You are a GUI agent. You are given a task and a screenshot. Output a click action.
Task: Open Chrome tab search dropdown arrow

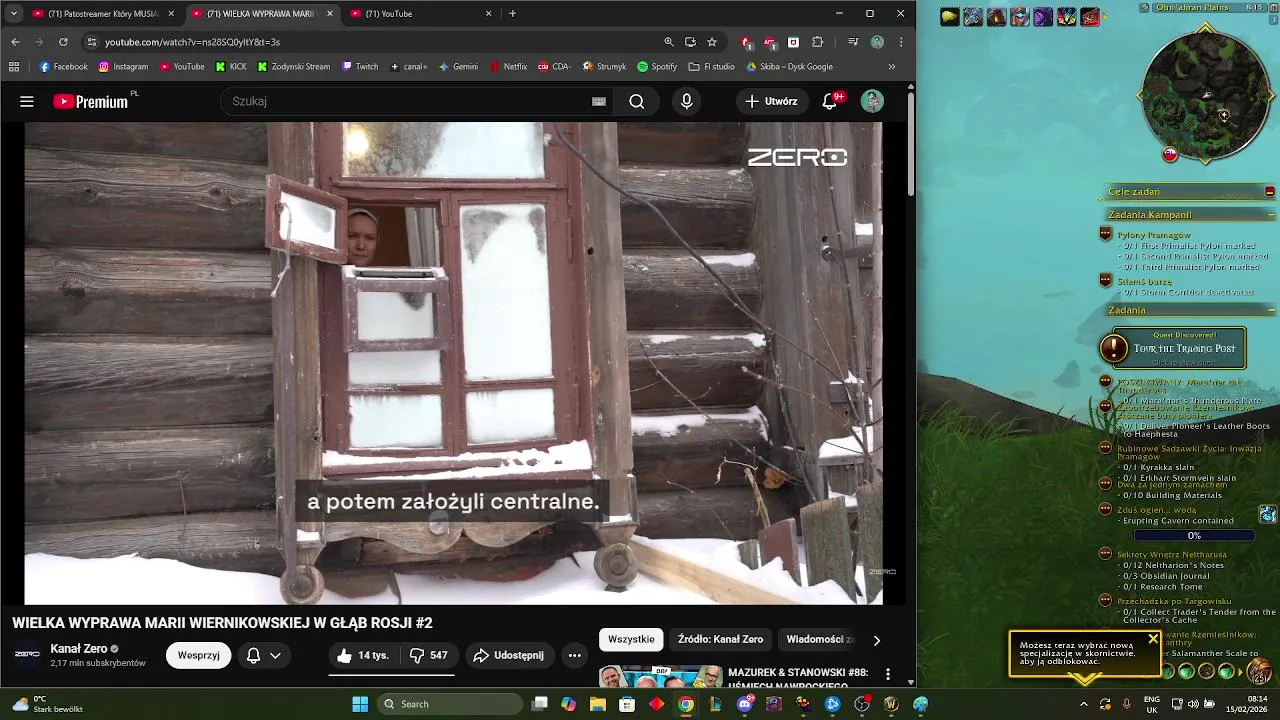click(13, 14)
